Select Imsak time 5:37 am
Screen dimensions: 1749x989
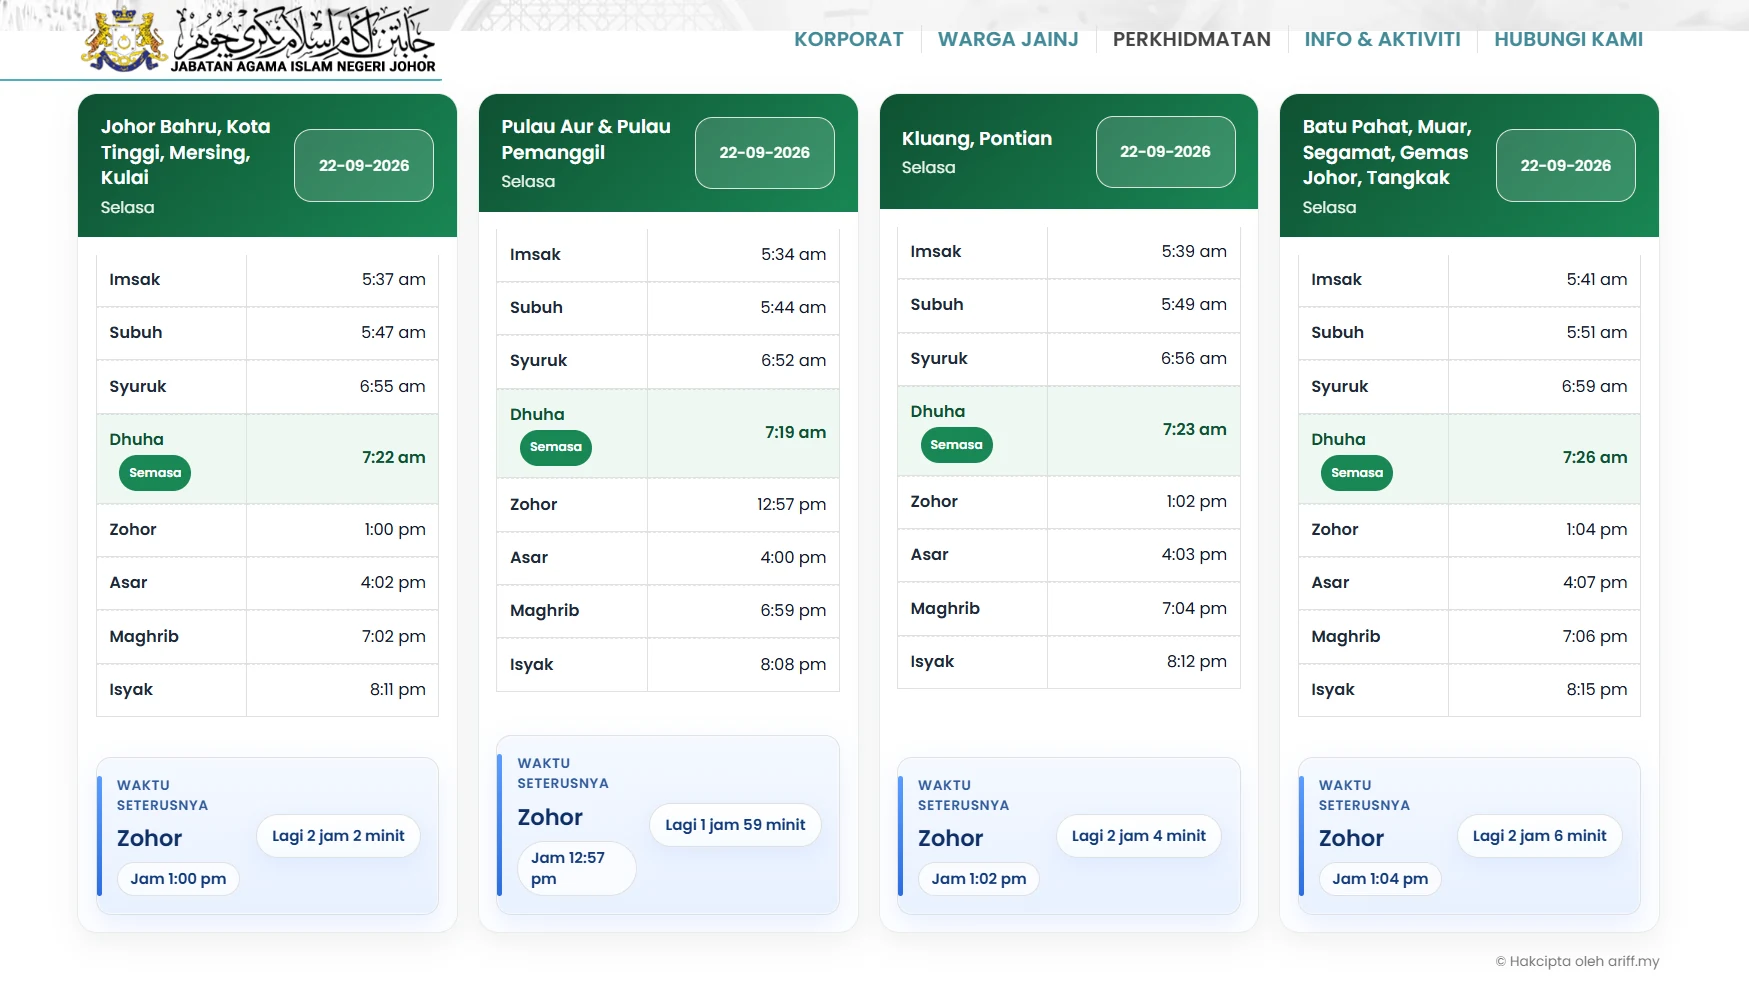click(394, 280)
